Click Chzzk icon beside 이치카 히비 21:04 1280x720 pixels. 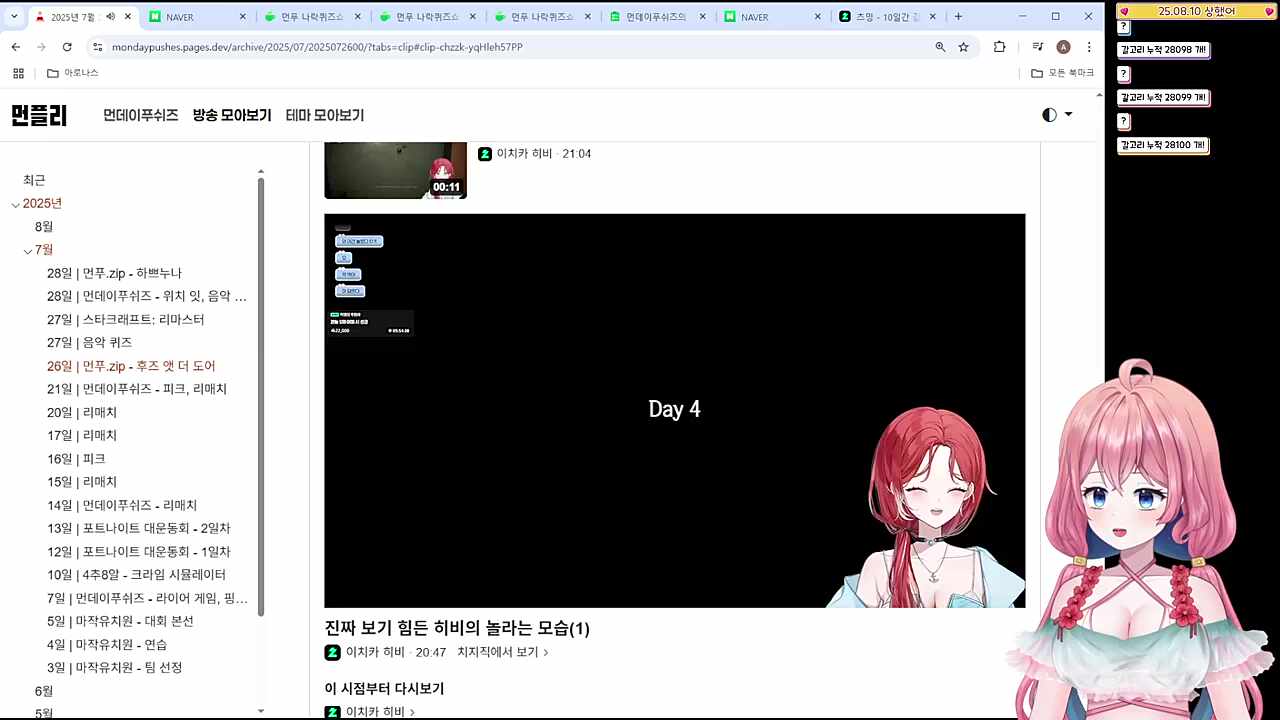point(485,154)
